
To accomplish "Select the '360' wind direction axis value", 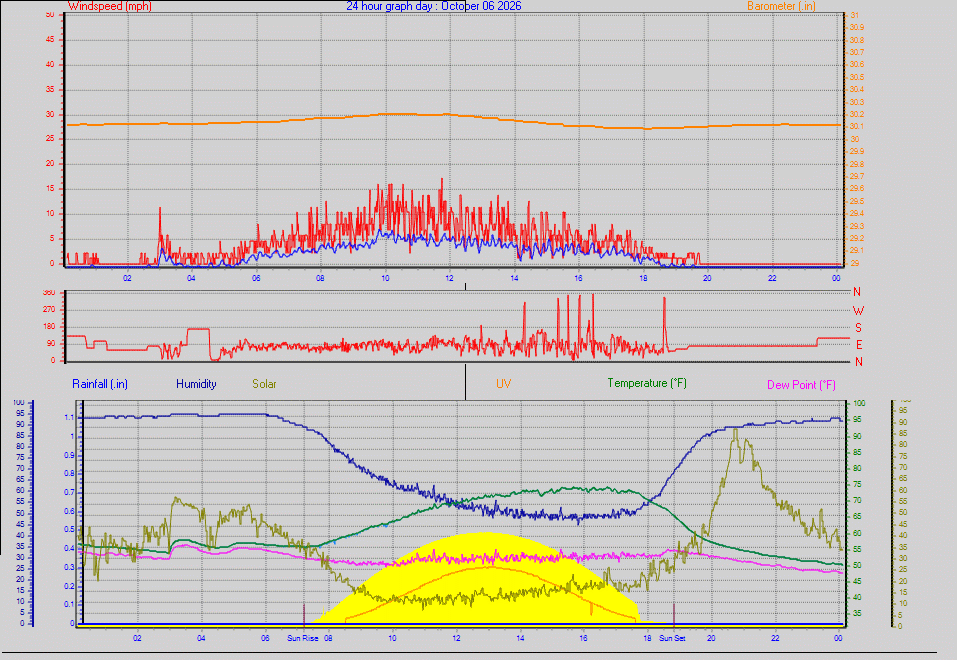I will pos(49,292).
